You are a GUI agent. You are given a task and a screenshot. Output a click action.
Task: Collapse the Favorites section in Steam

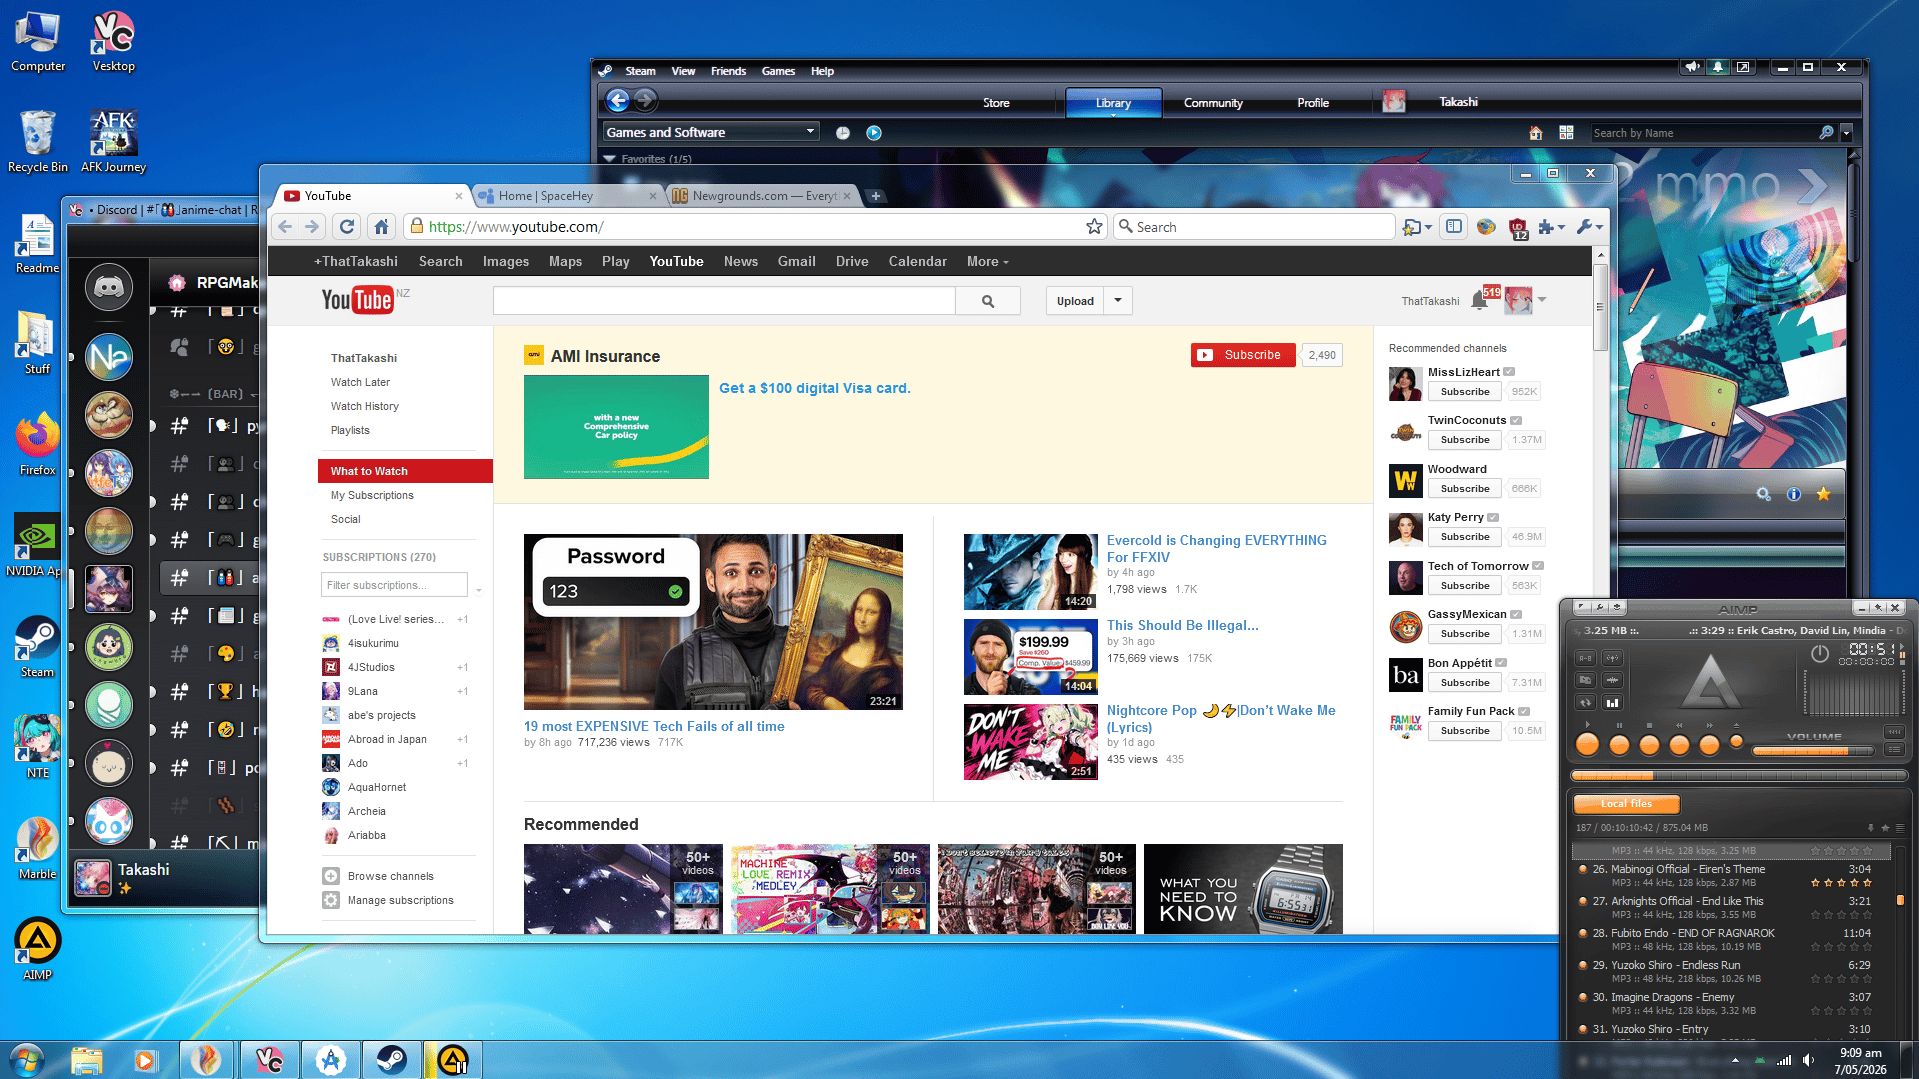tap(609, 159)
